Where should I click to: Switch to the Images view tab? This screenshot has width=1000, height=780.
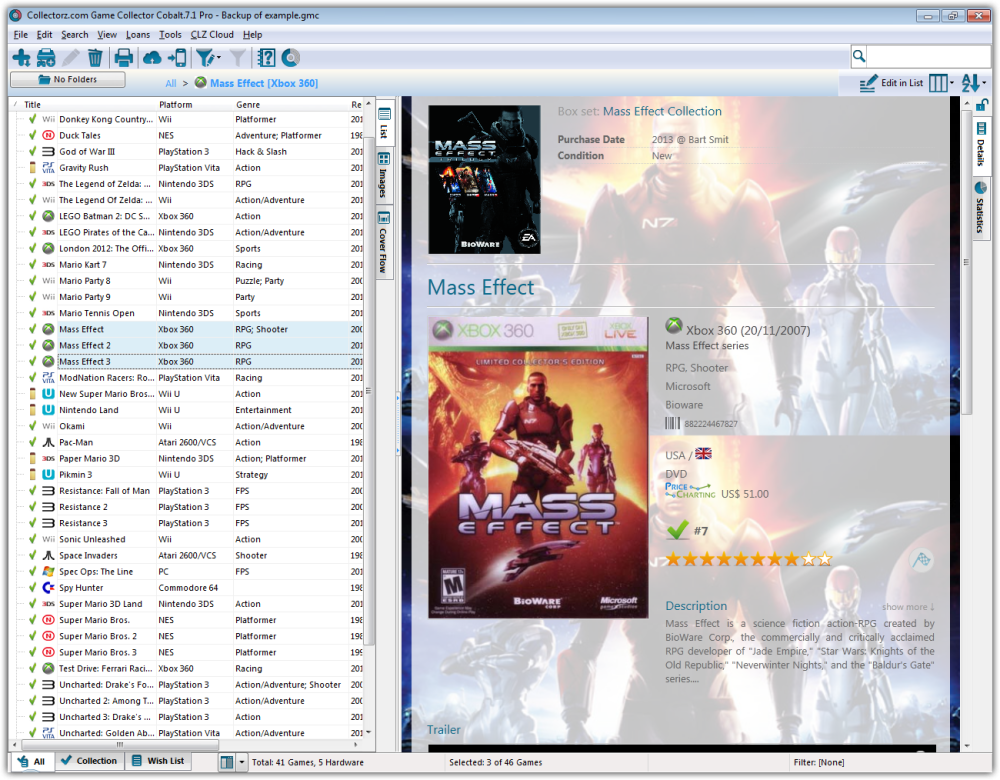click(x=384, y=175)
